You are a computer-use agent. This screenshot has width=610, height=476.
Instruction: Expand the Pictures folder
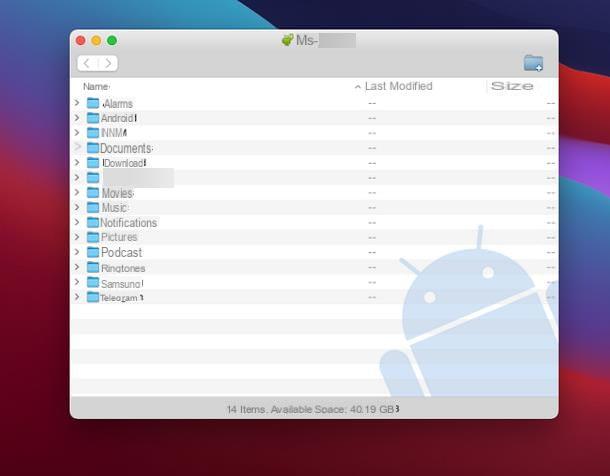[77, 237]
